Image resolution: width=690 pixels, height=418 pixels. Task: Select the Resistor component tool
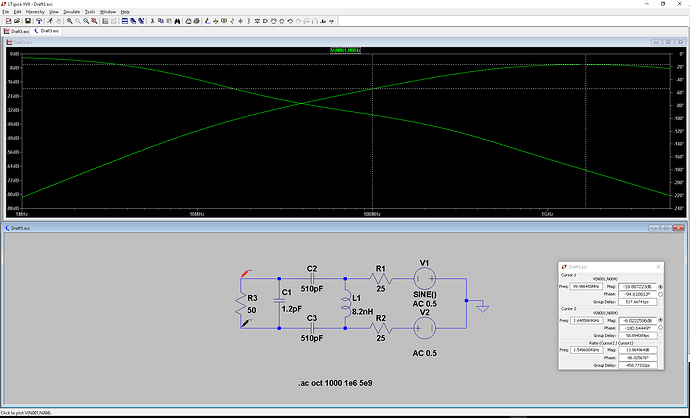click(232, 19)
